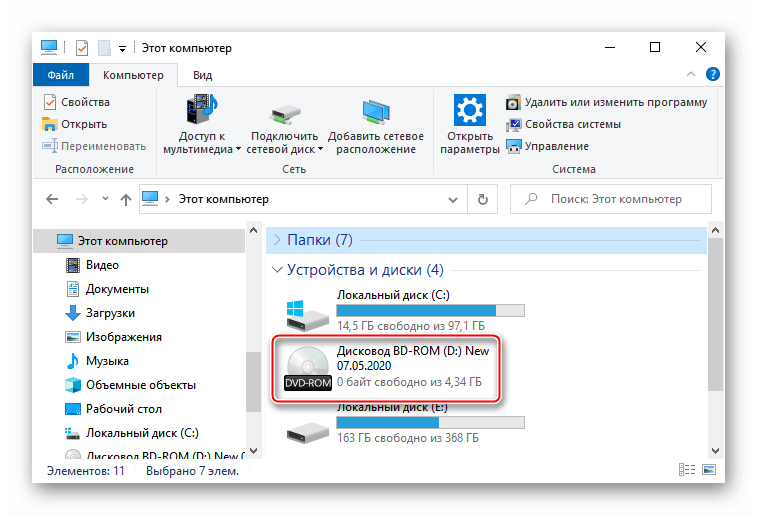
Task: Click the Открыть параметры gear icon
Action: point(469,110)
